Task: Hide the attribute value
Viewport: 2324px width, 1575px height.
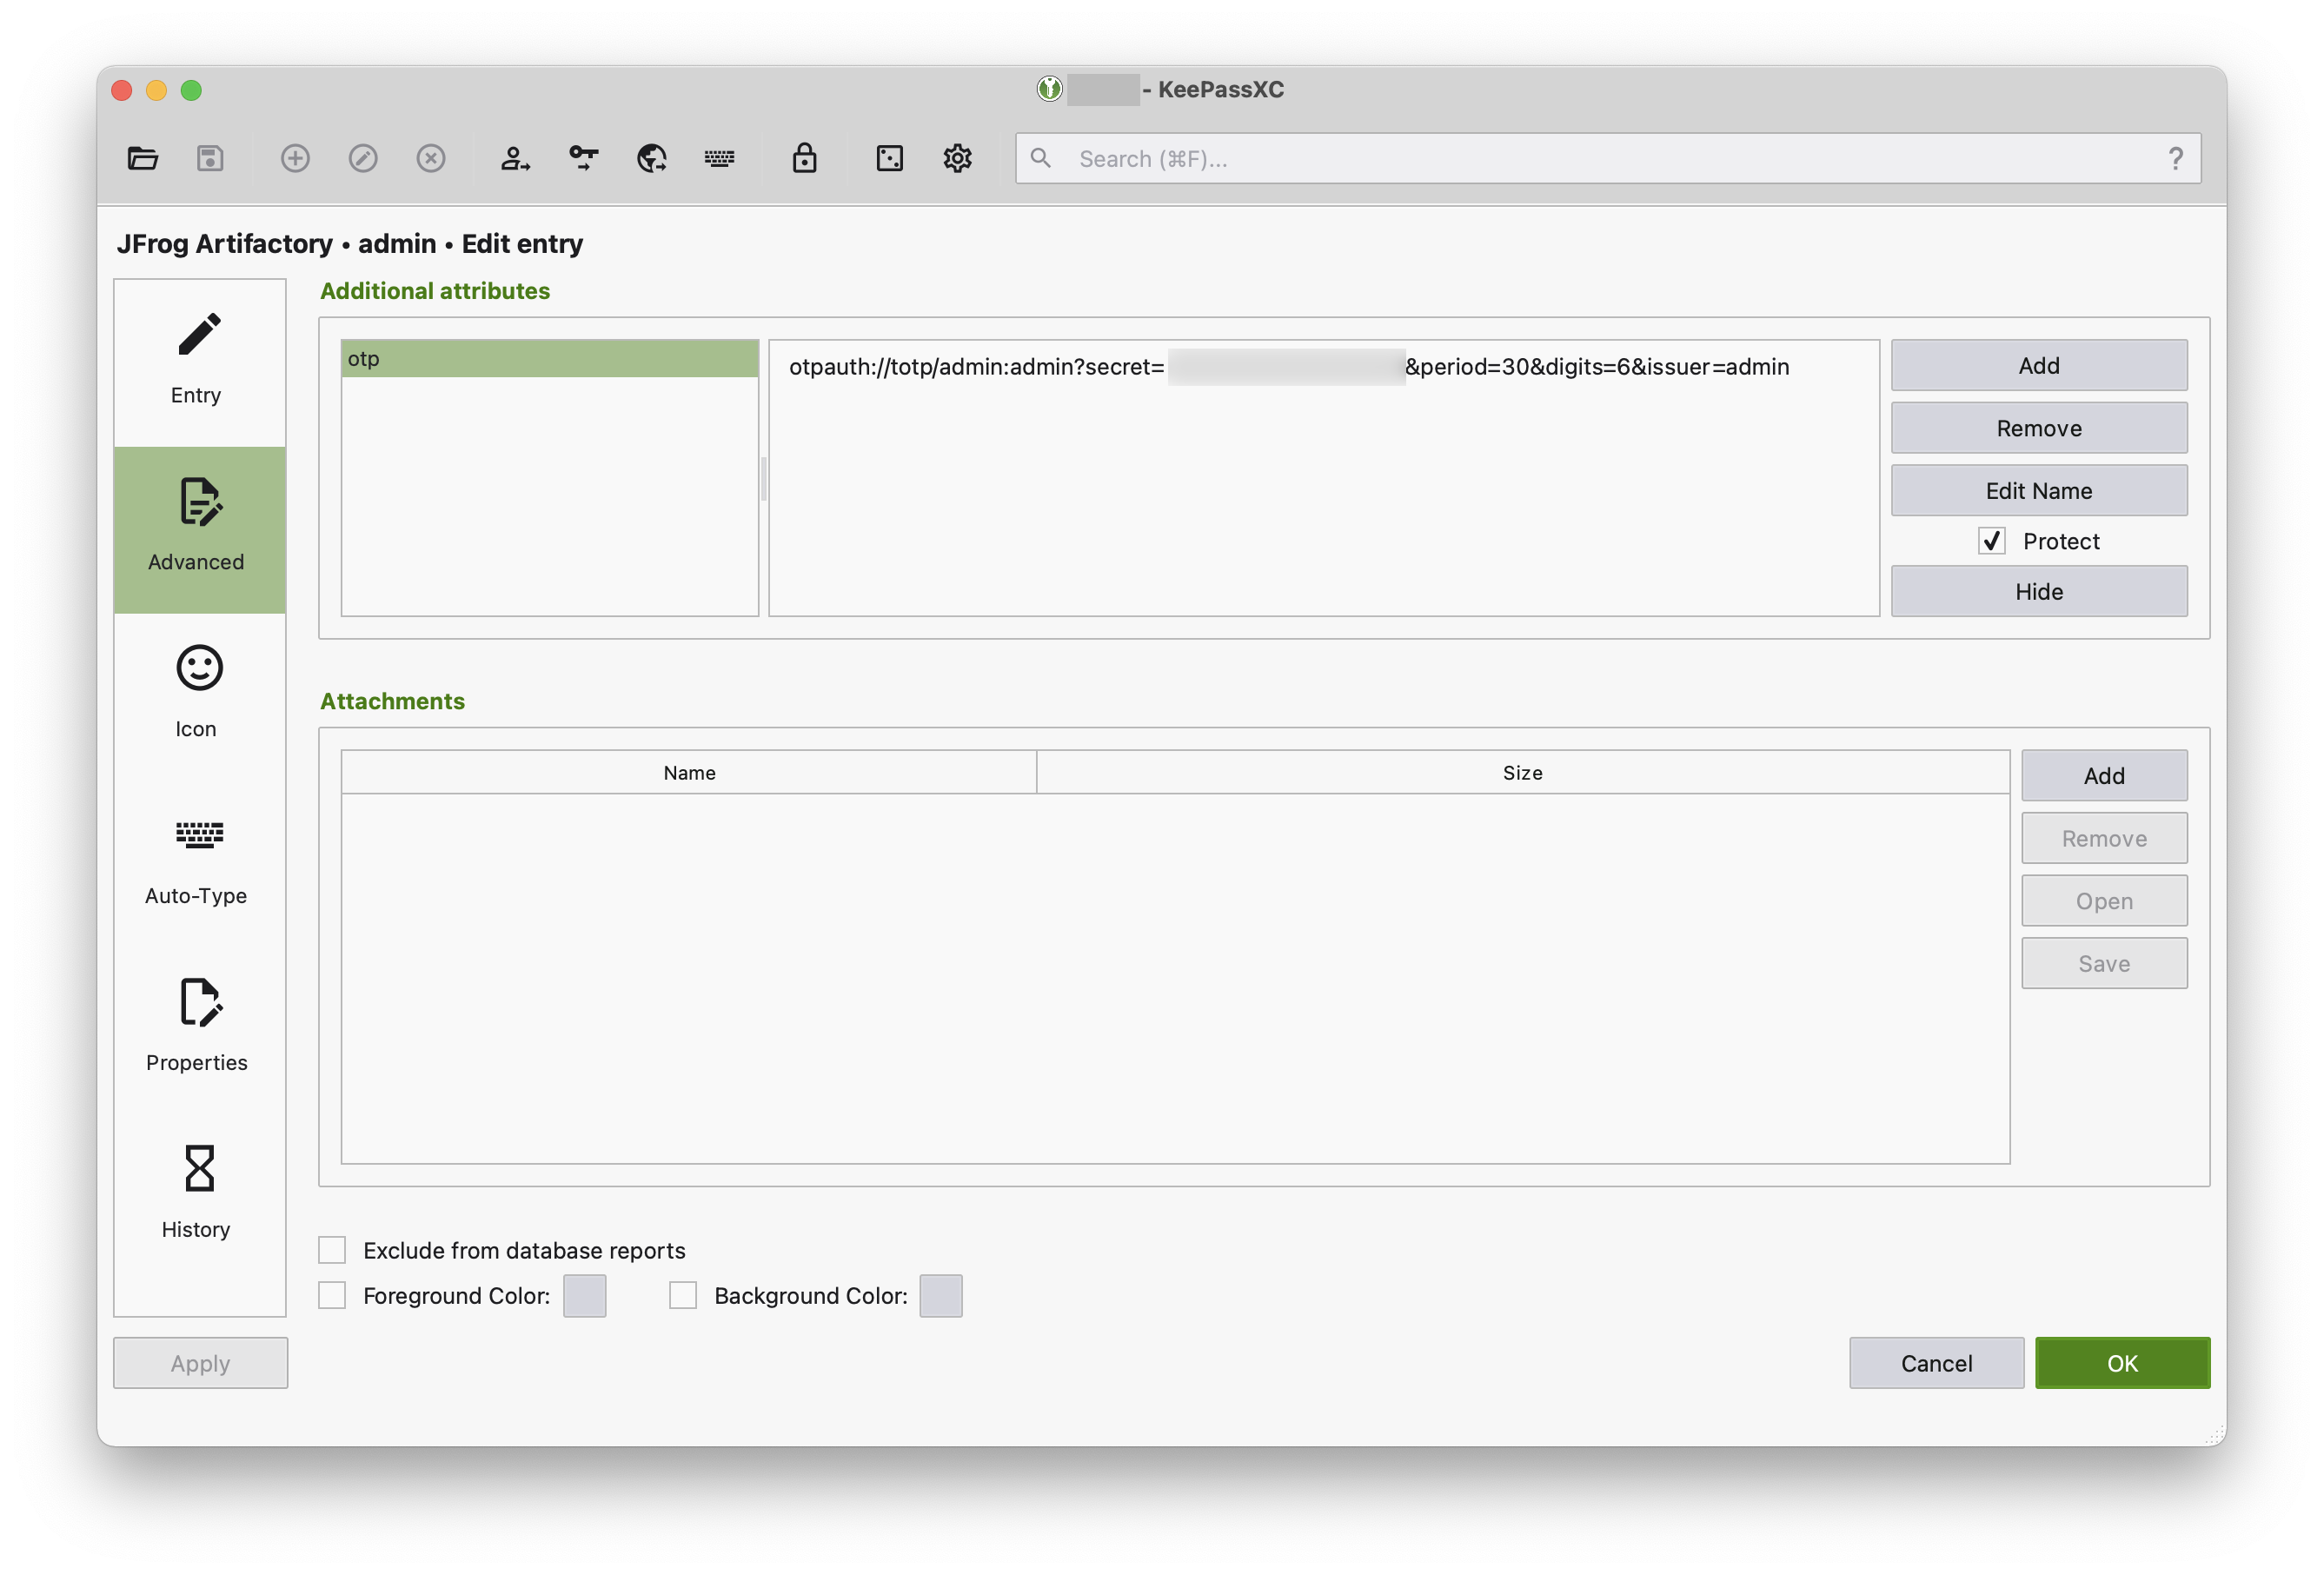Action: tap(2039, 592)
